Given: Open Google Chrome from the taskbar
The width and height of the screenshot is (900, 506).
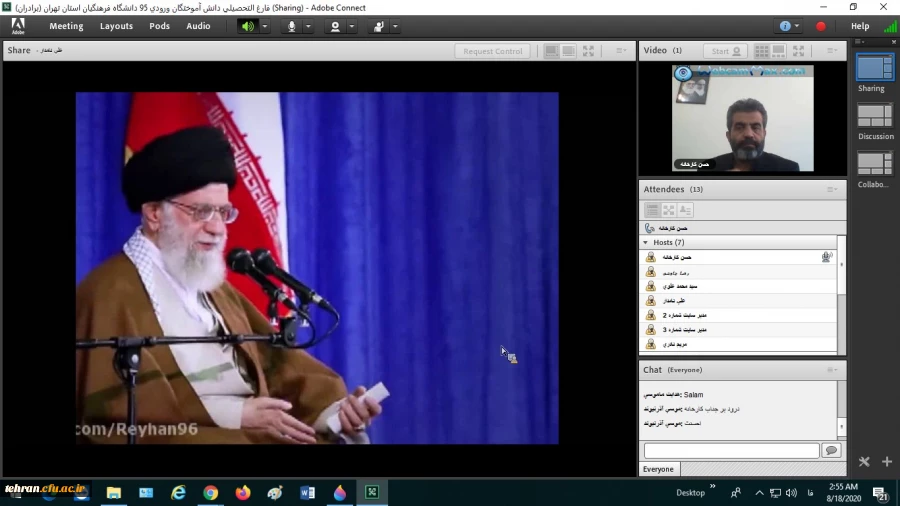Looking at the screenshot, I should pyautogui.click(x=210, y=492).
